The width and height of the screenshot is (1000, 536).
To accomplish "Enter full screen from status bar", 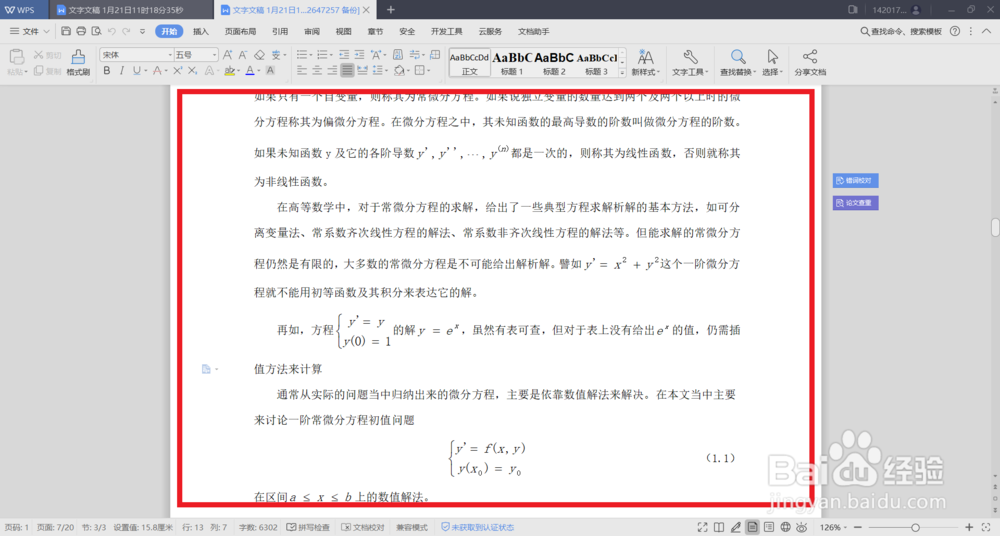I will pos(702,527).
